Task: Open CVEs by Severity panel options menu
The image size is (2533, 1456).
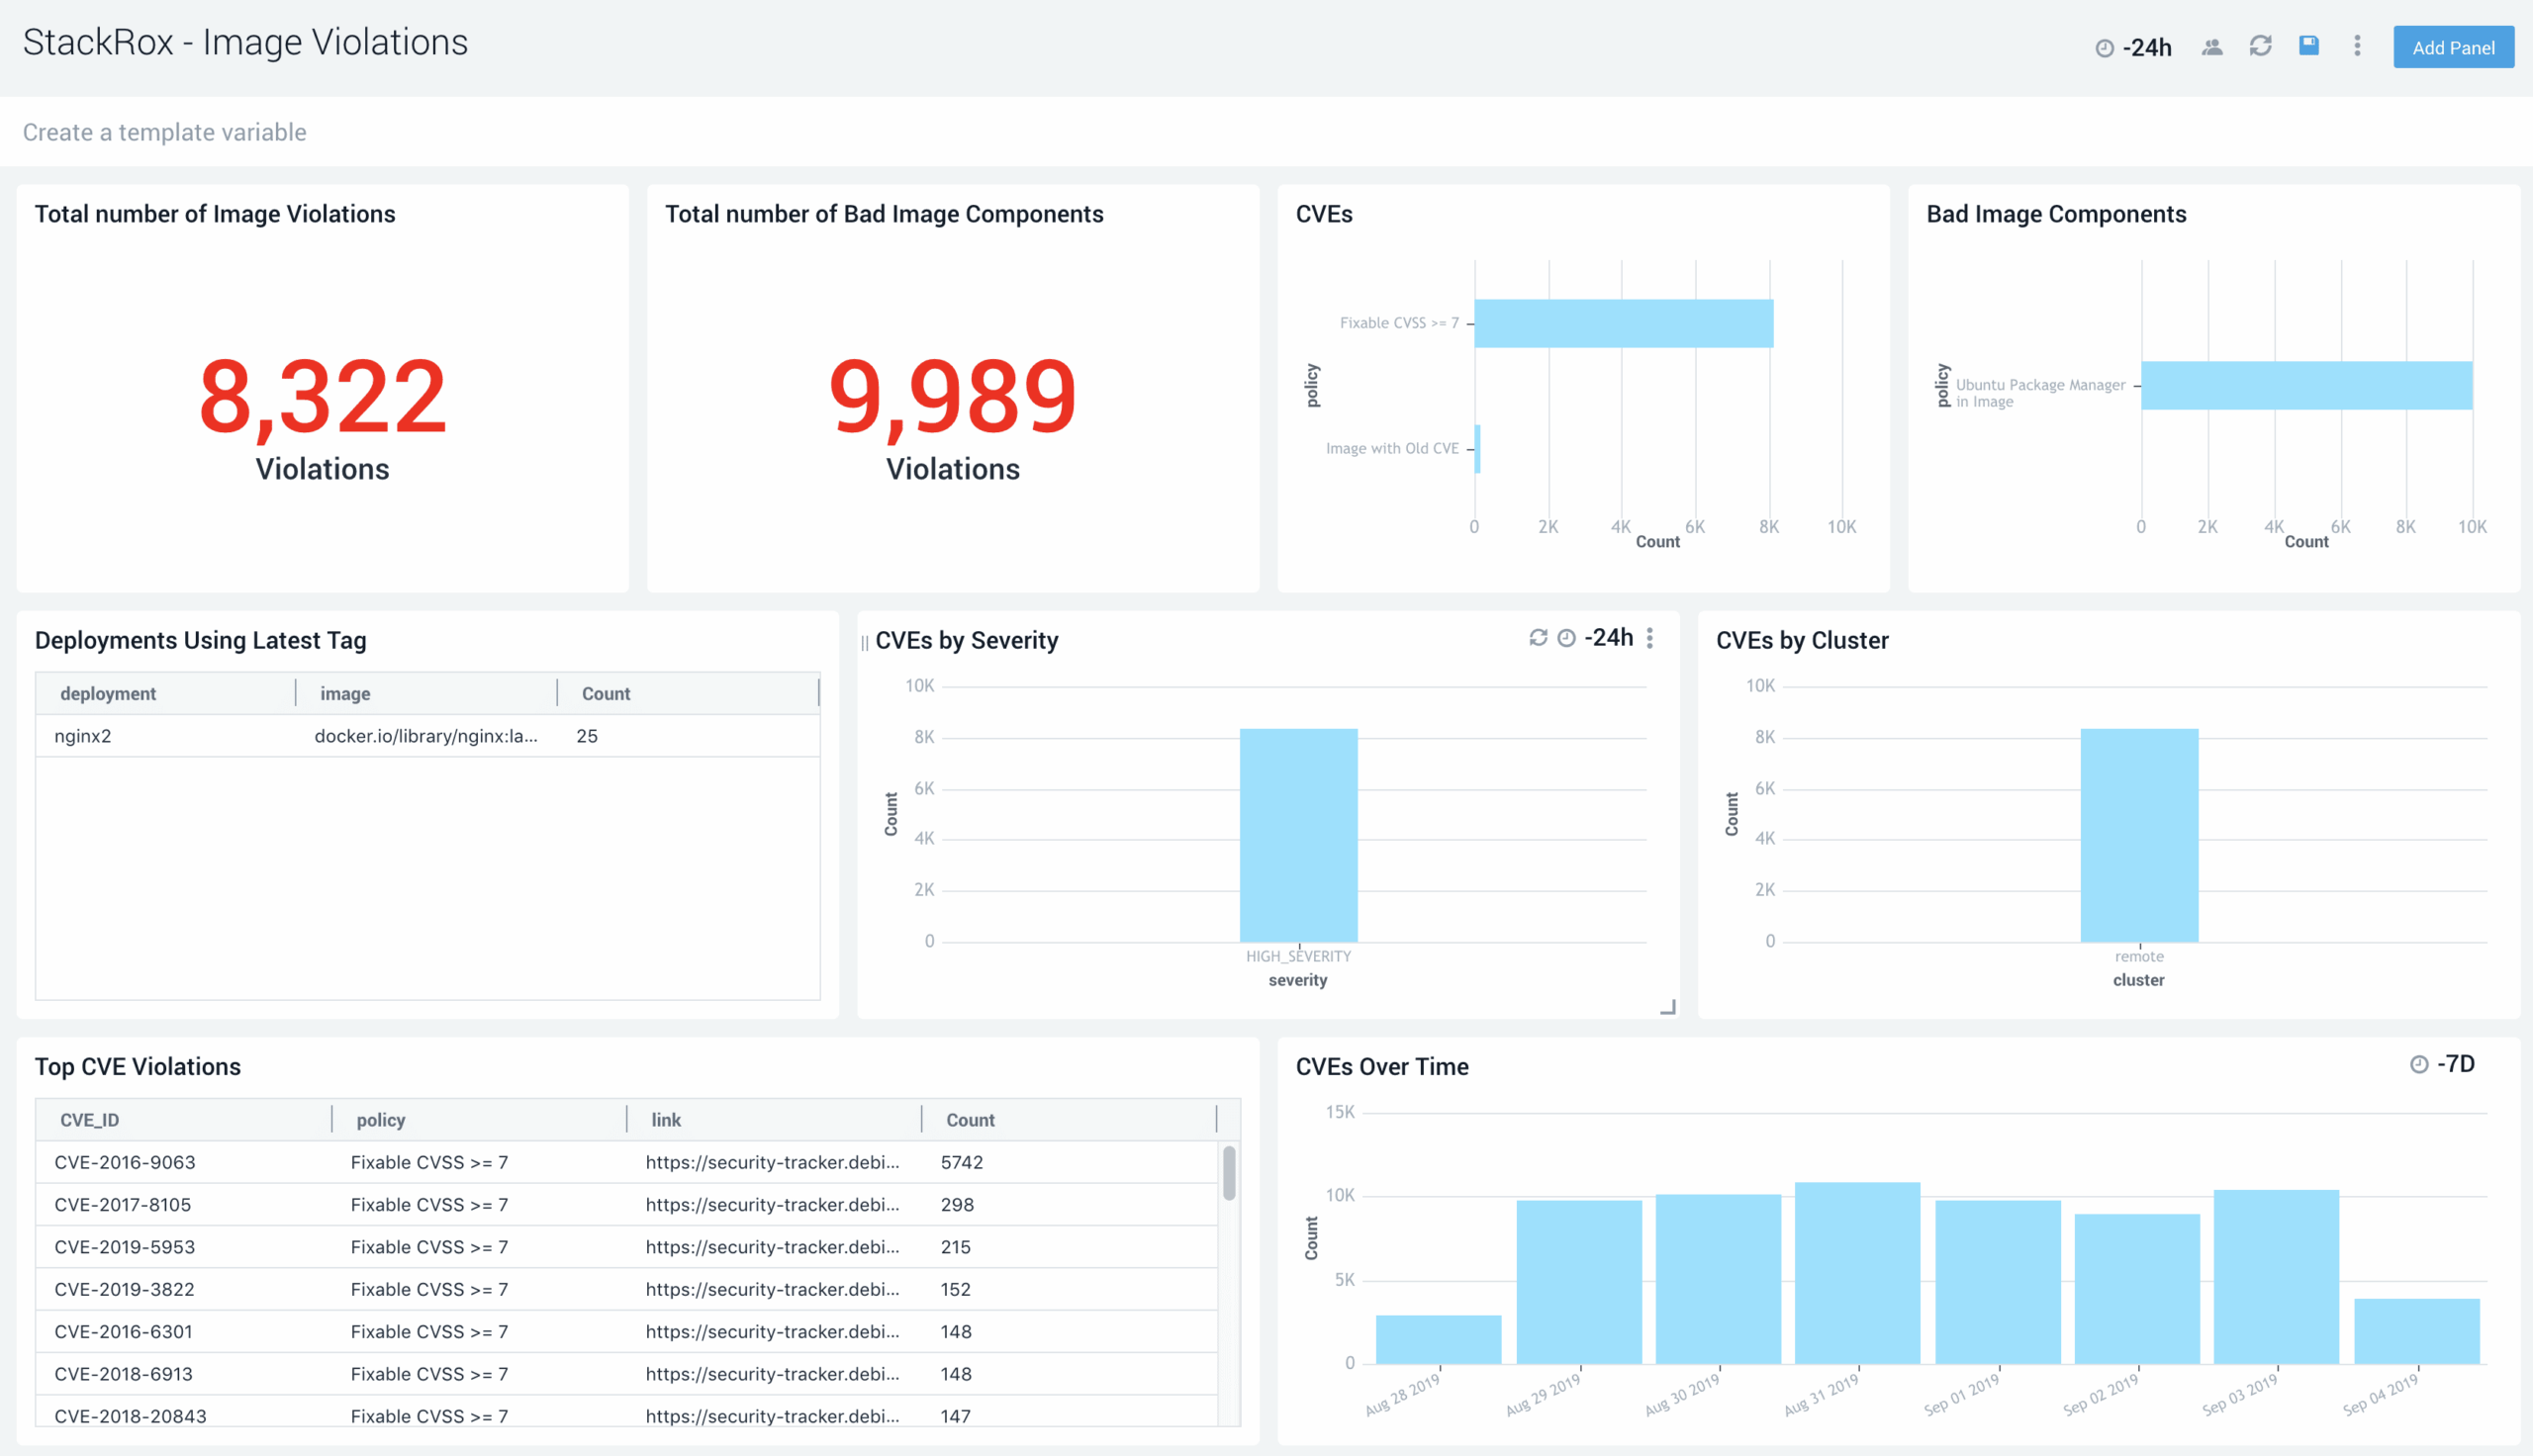Action: 1650,638
